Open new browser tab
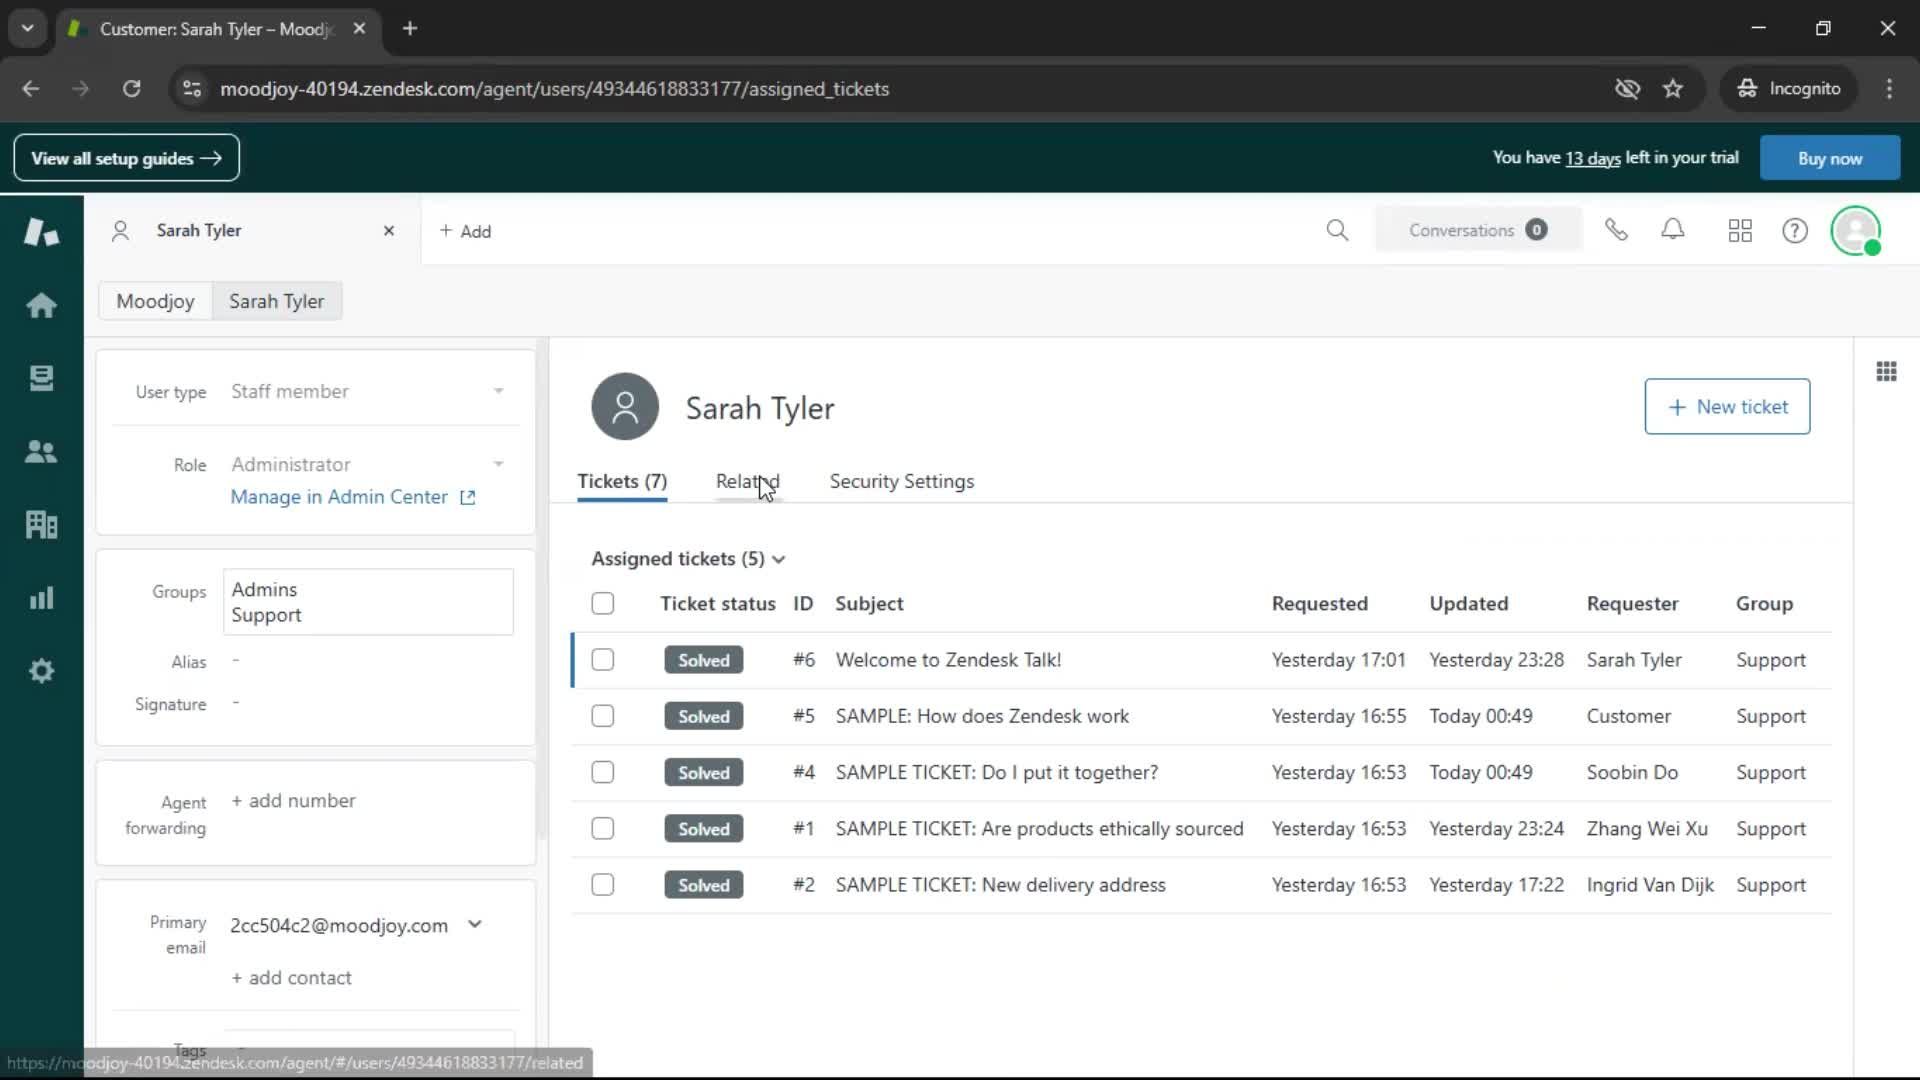 click(410, 29)
